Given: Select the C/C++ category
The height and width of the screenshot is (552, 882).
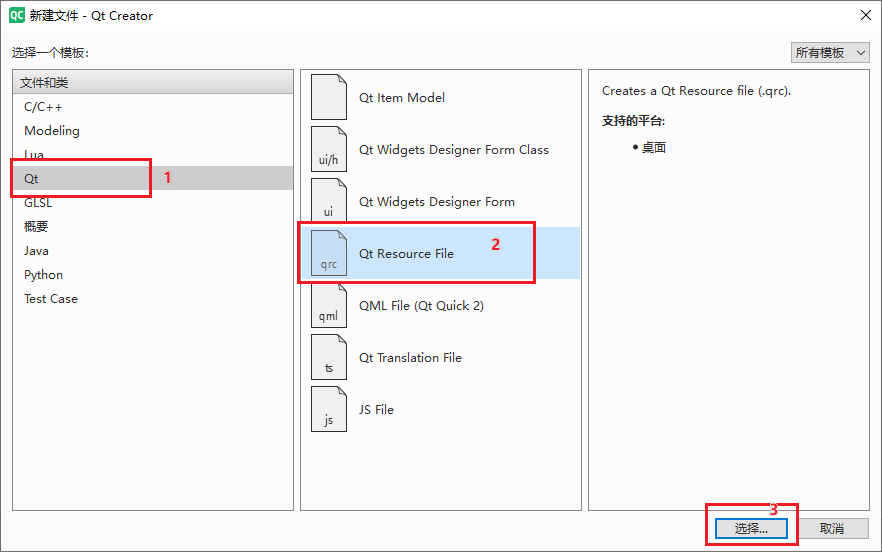Looking at the screenshot, I should click(153, 106).
